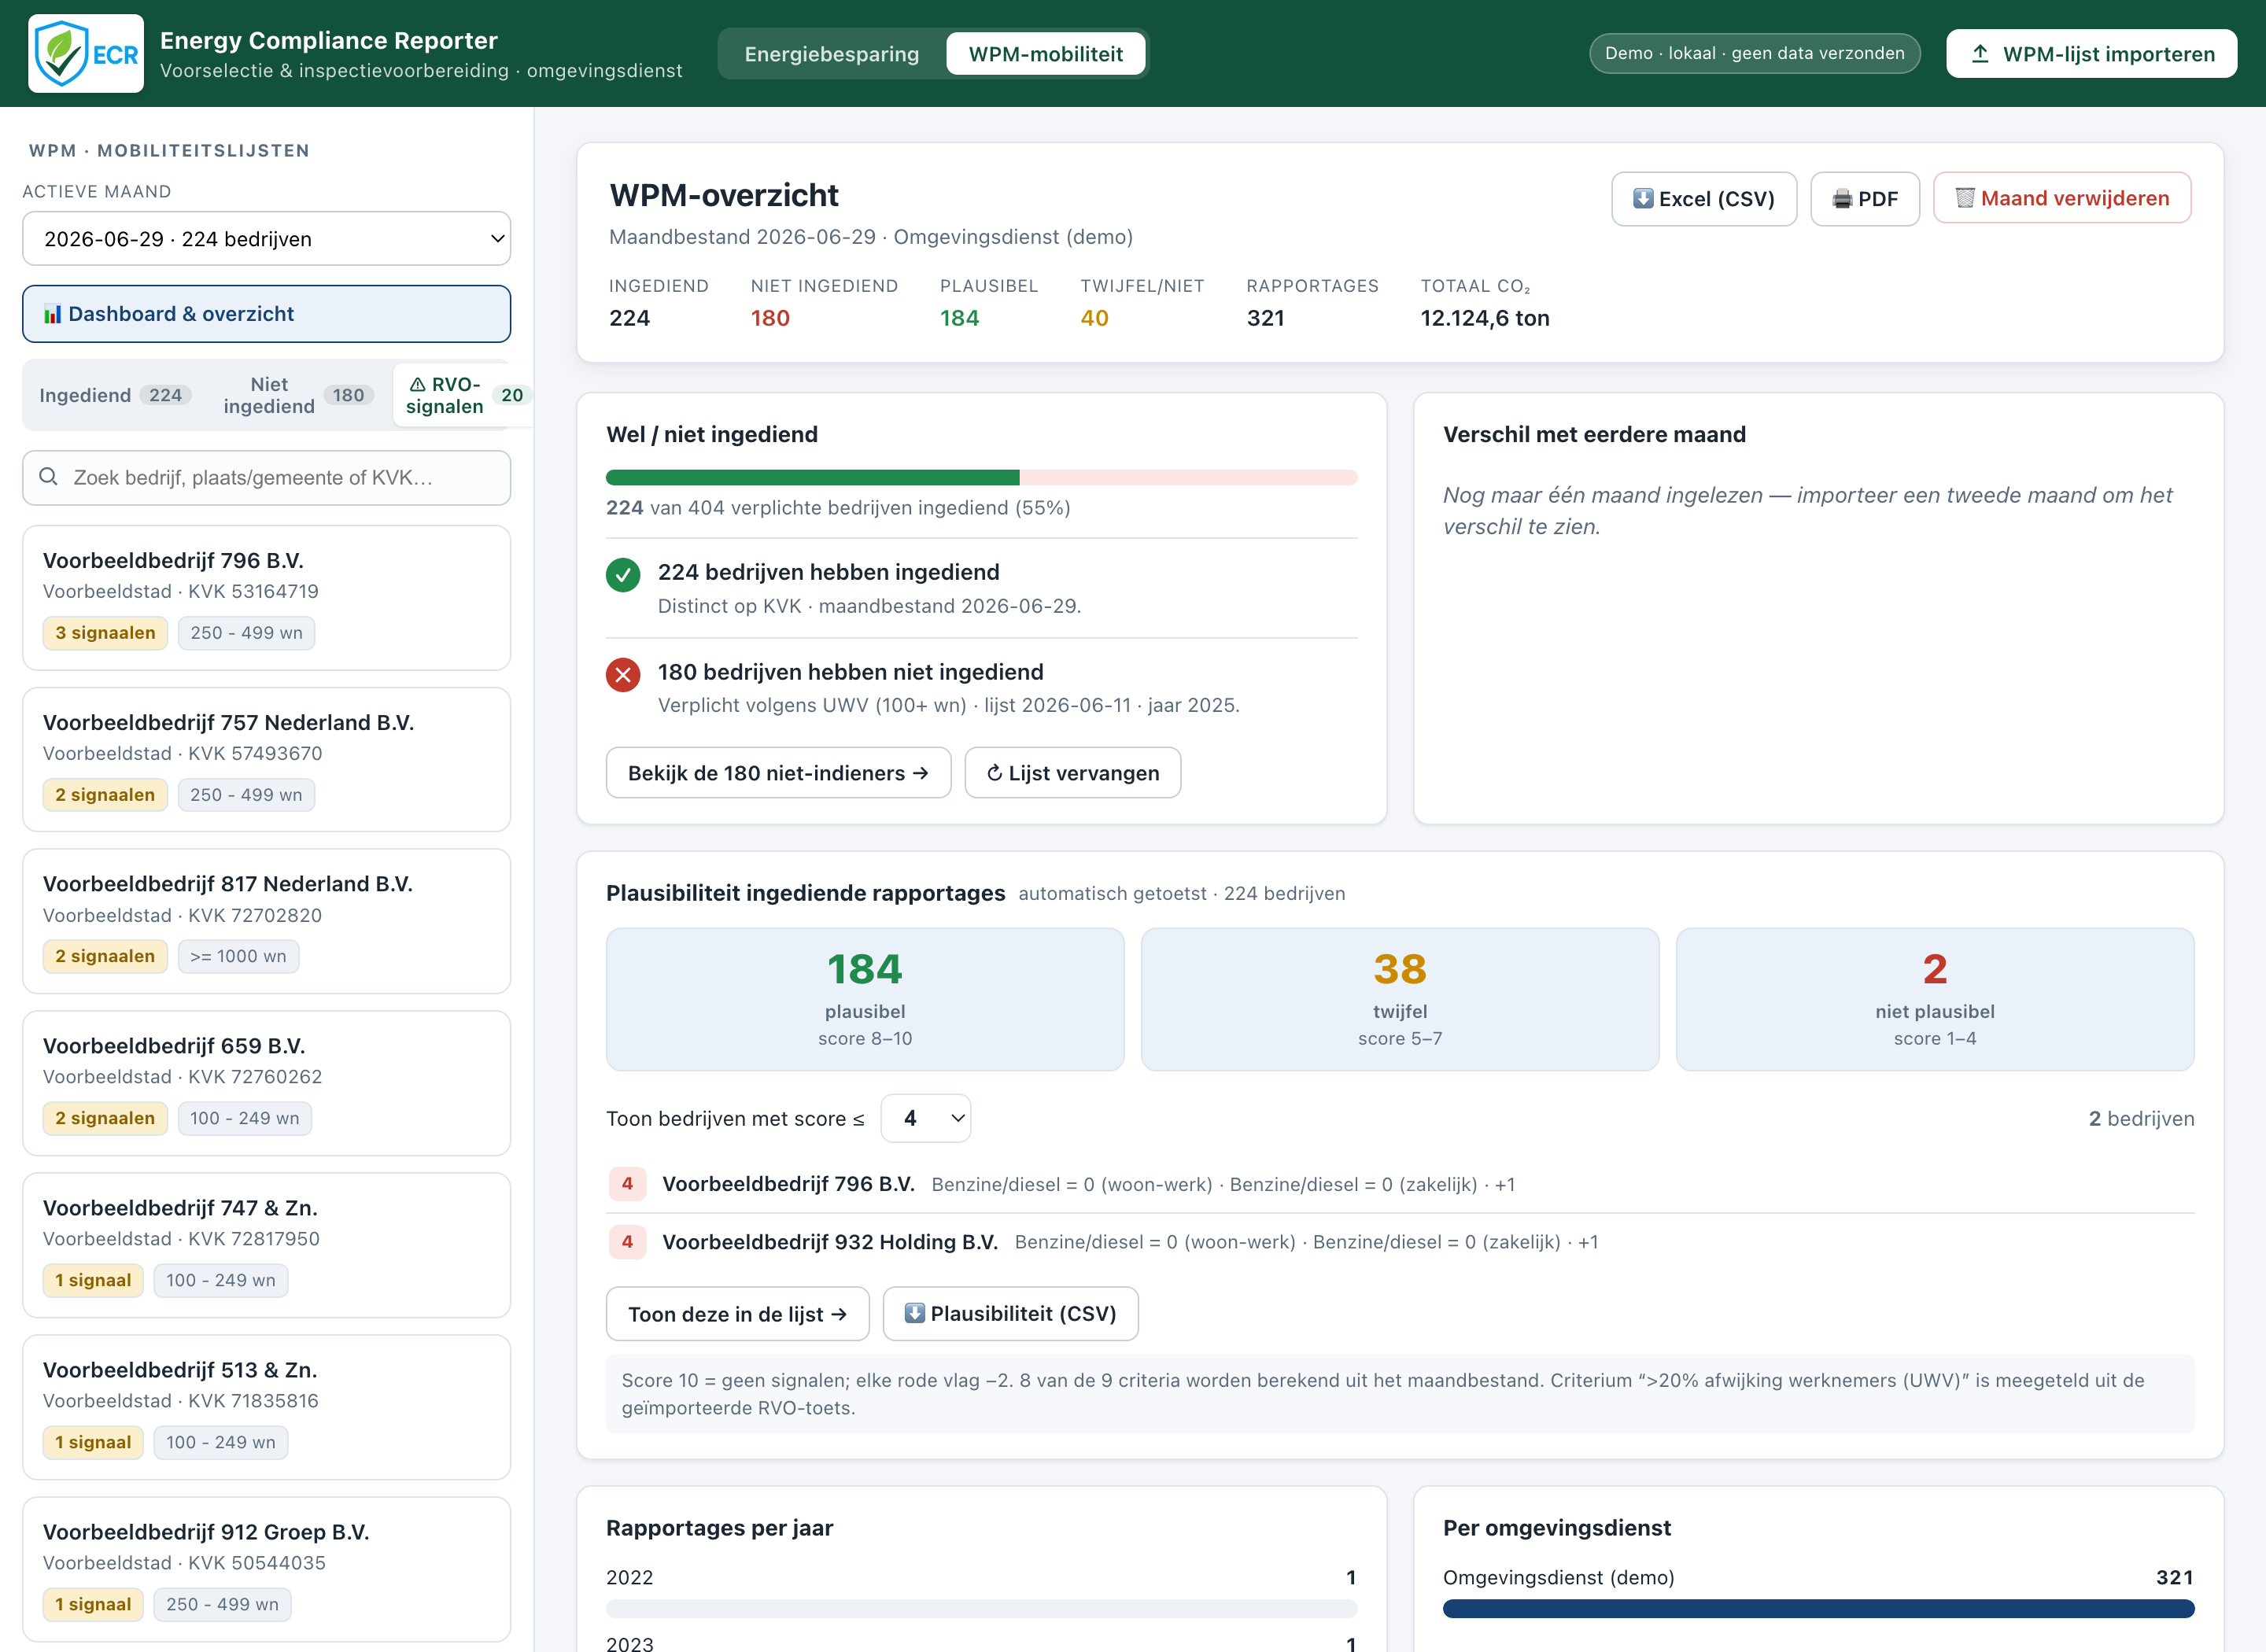This screenshot has width=2266, height=1652.
Task: Click KVK 50544035 text
Action: [x=257, y=1562]
